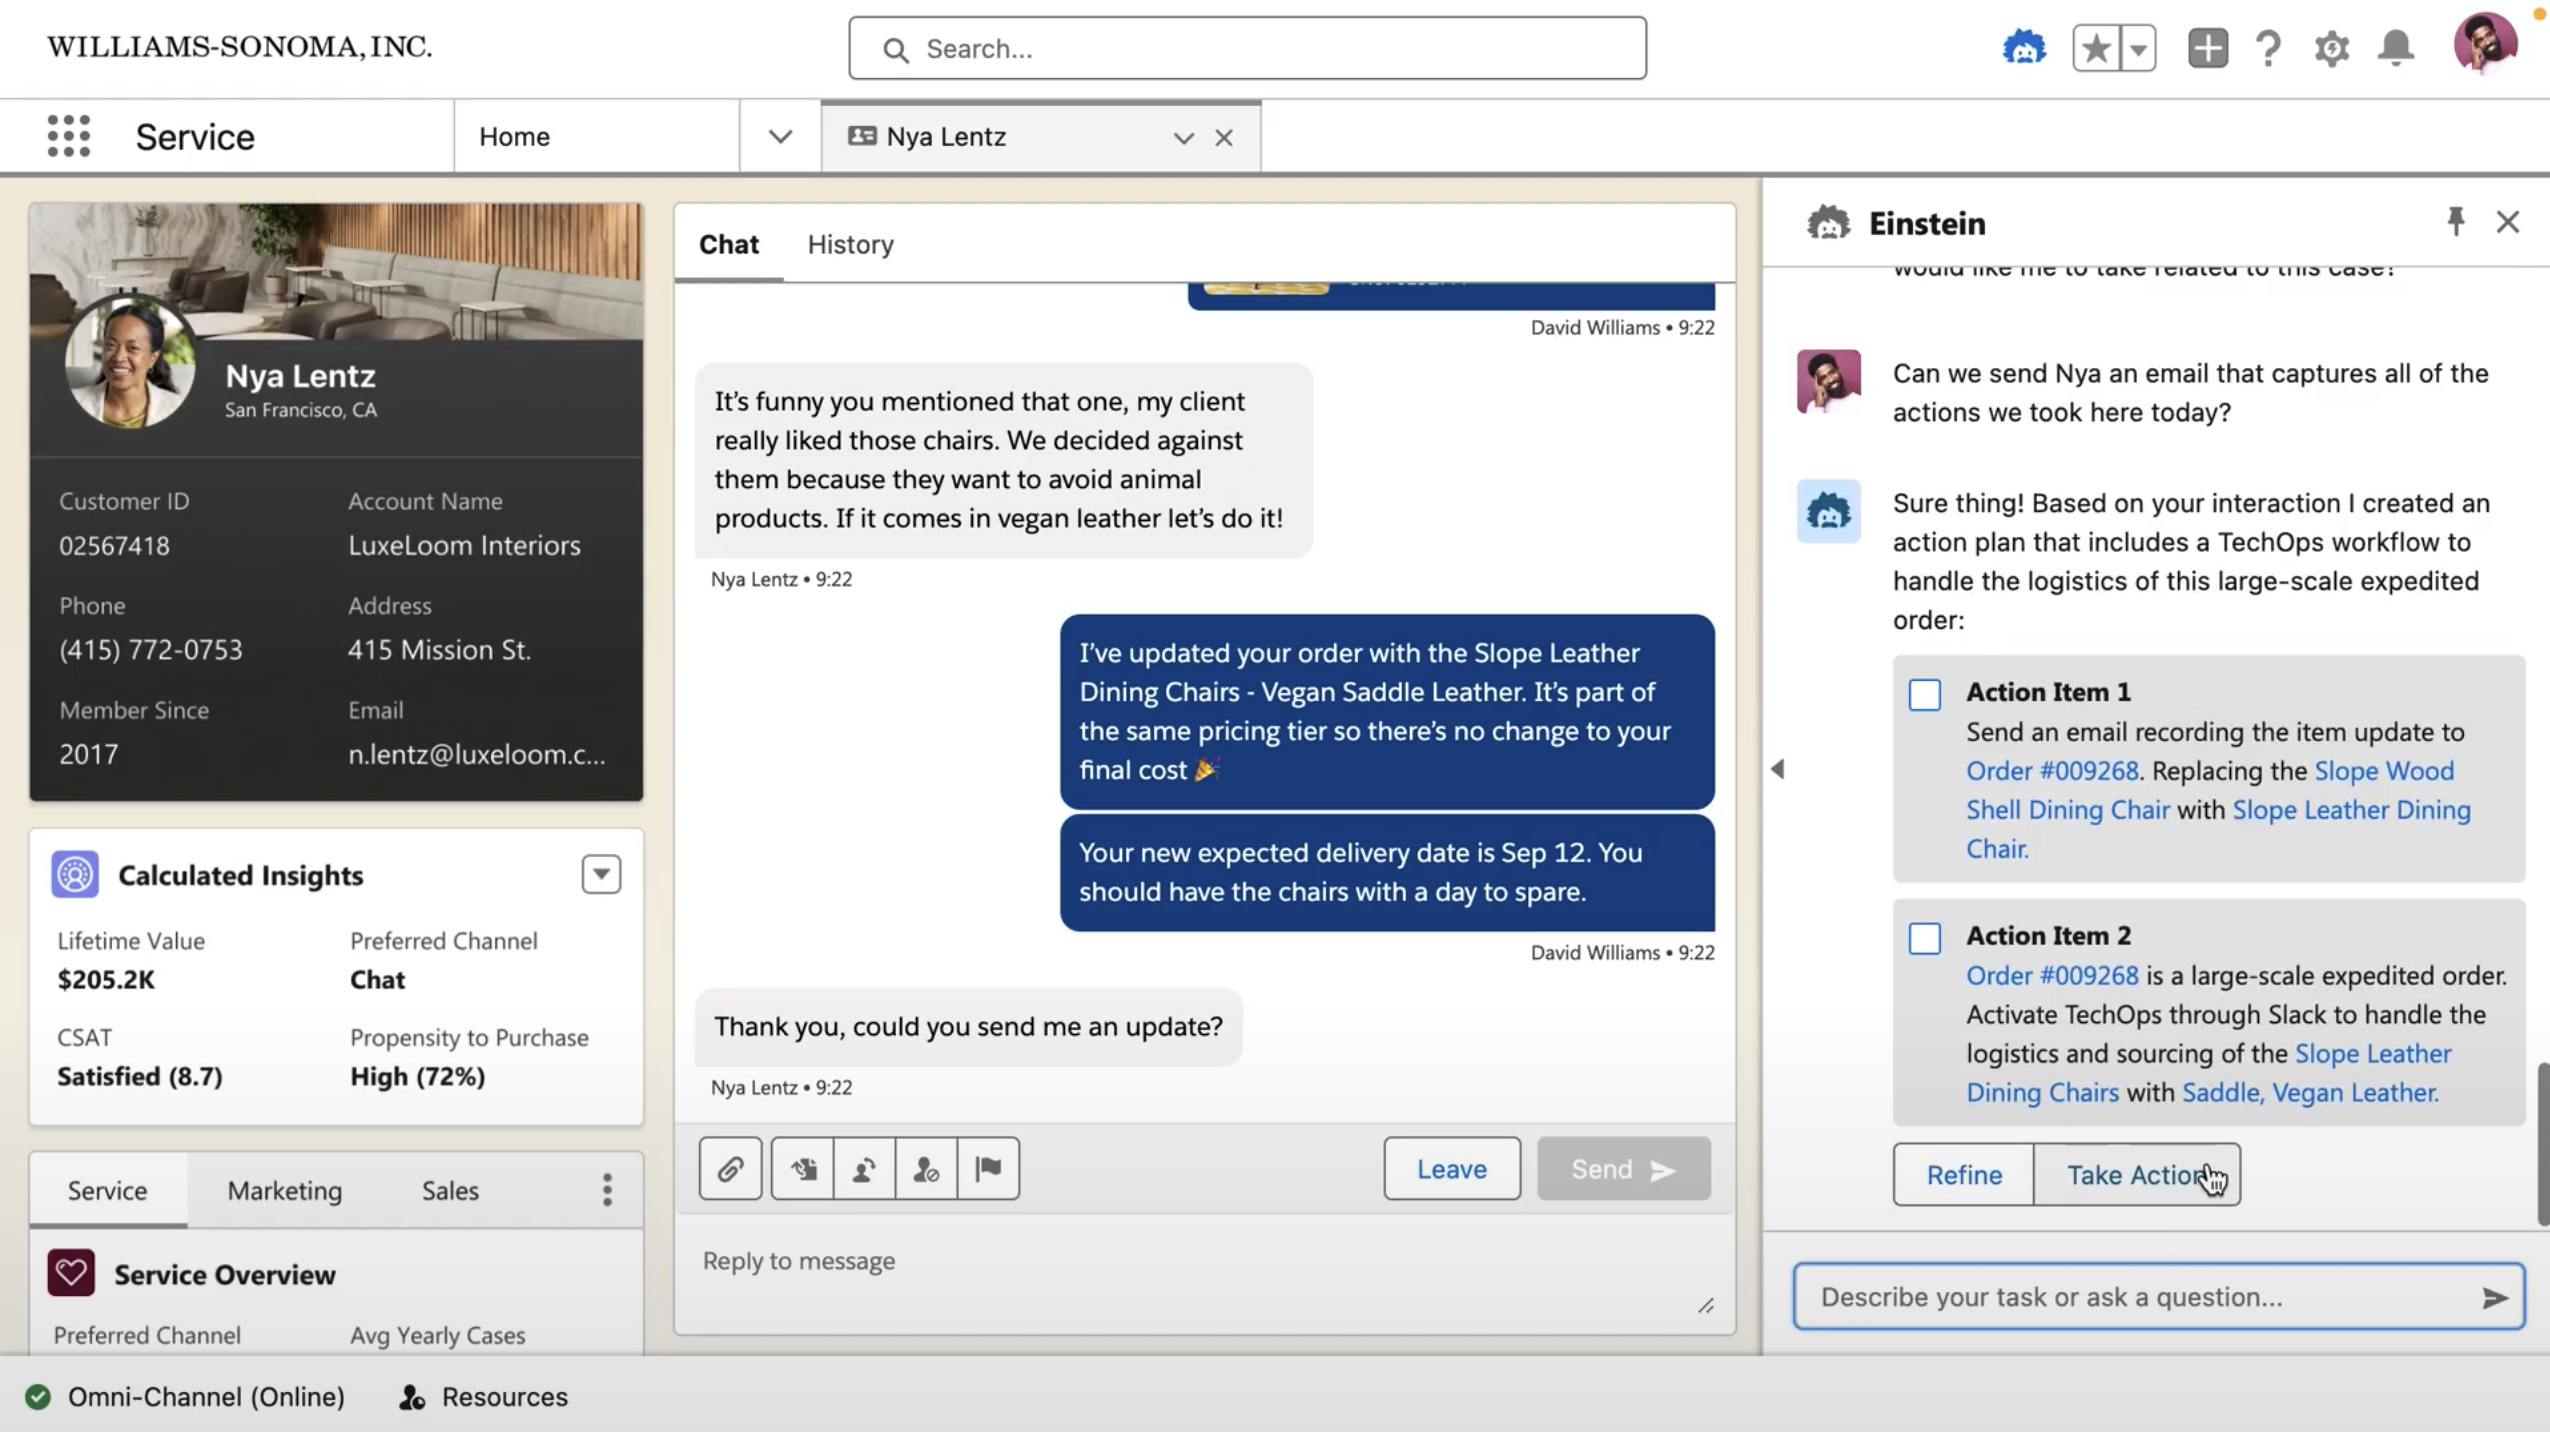This screenshot has height=1432, width=2550.
Task: Open the Setup gear icon
Action: (x=2332, y=47)
